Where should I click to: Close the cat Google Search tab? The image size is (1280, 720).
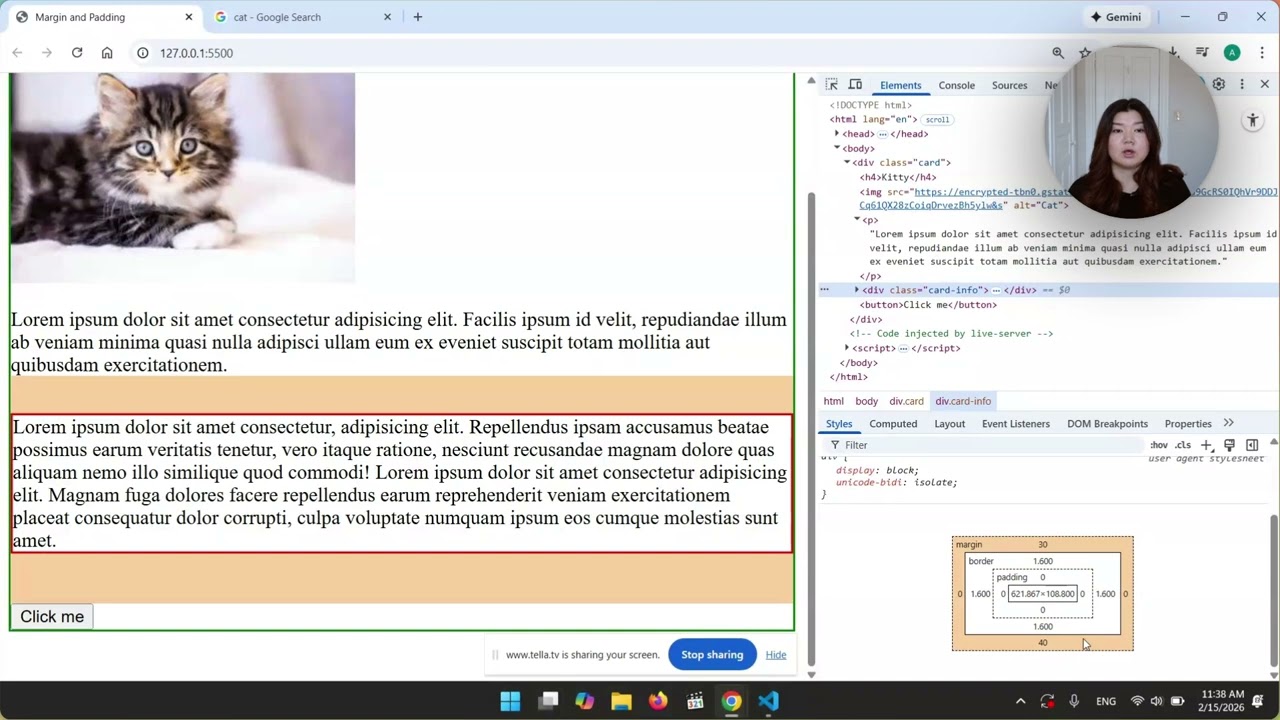pyautogui.click(x=389, y=17)
